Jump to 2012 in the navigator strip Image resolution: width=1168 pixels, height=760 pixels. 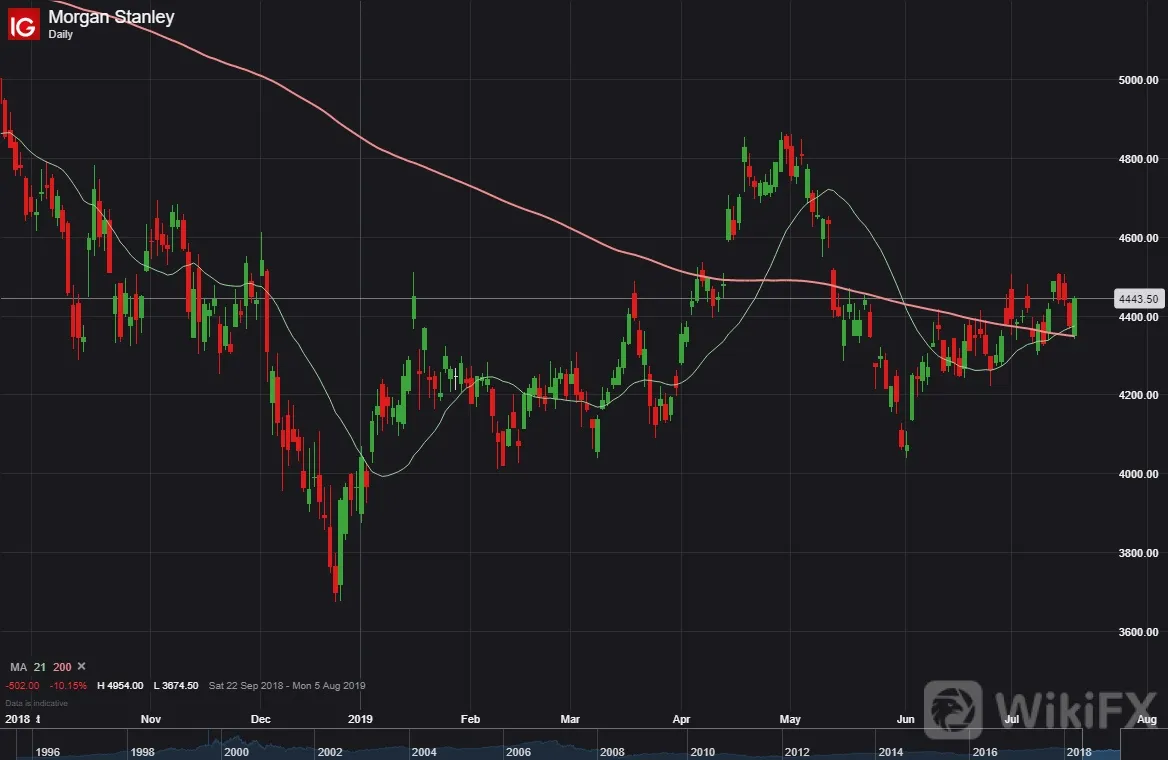[797, 752]
